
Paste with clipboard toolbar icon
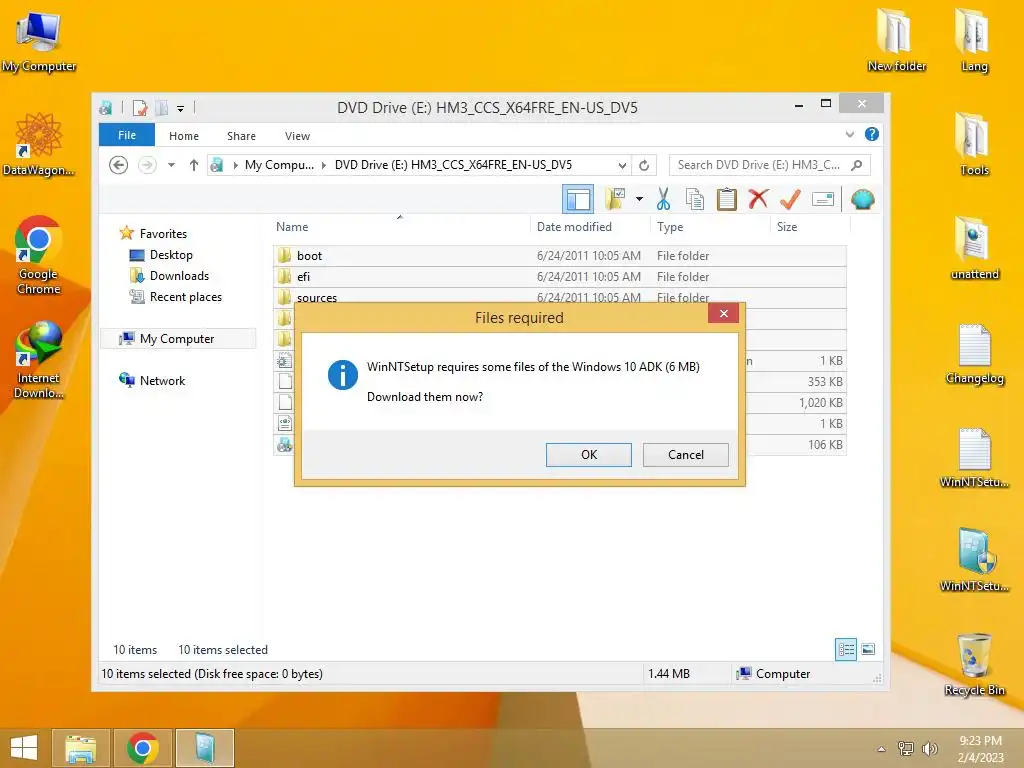click(x=726, y=199)
